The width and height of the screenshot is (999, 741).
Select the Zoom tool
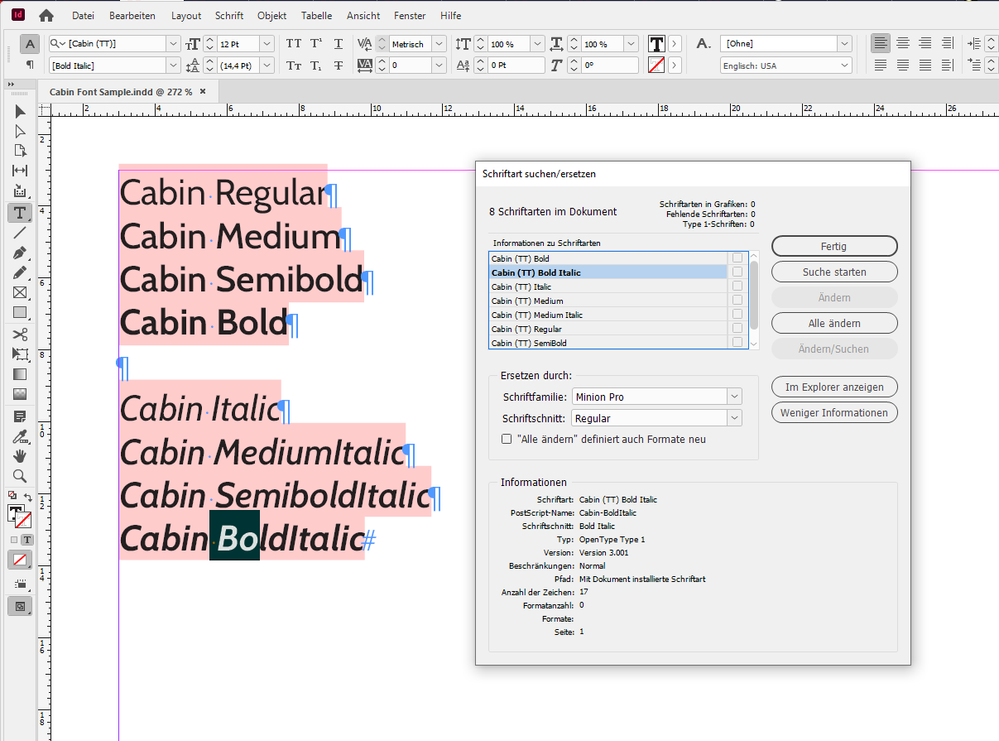coord(20,476)
